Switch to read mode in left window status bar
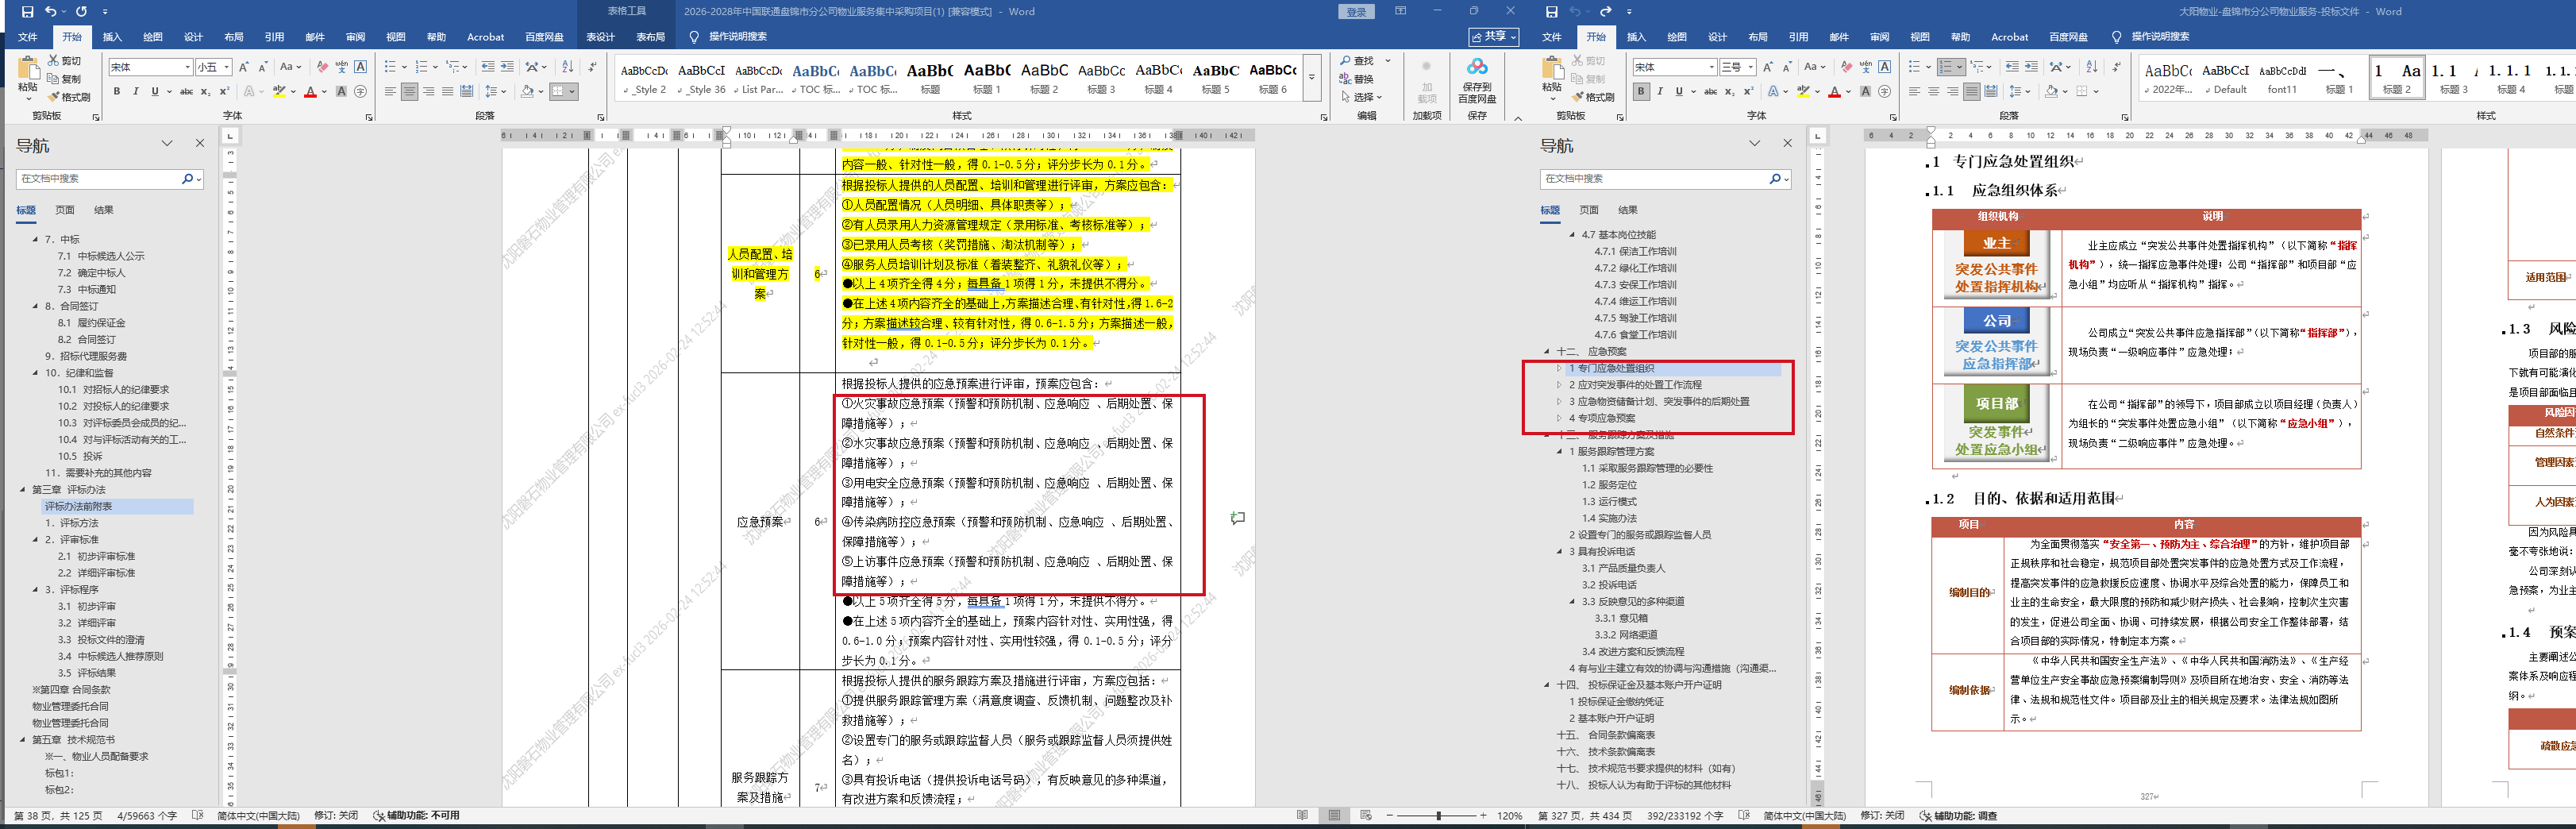Screen dimensions: 2576x829 (1302, 816)
